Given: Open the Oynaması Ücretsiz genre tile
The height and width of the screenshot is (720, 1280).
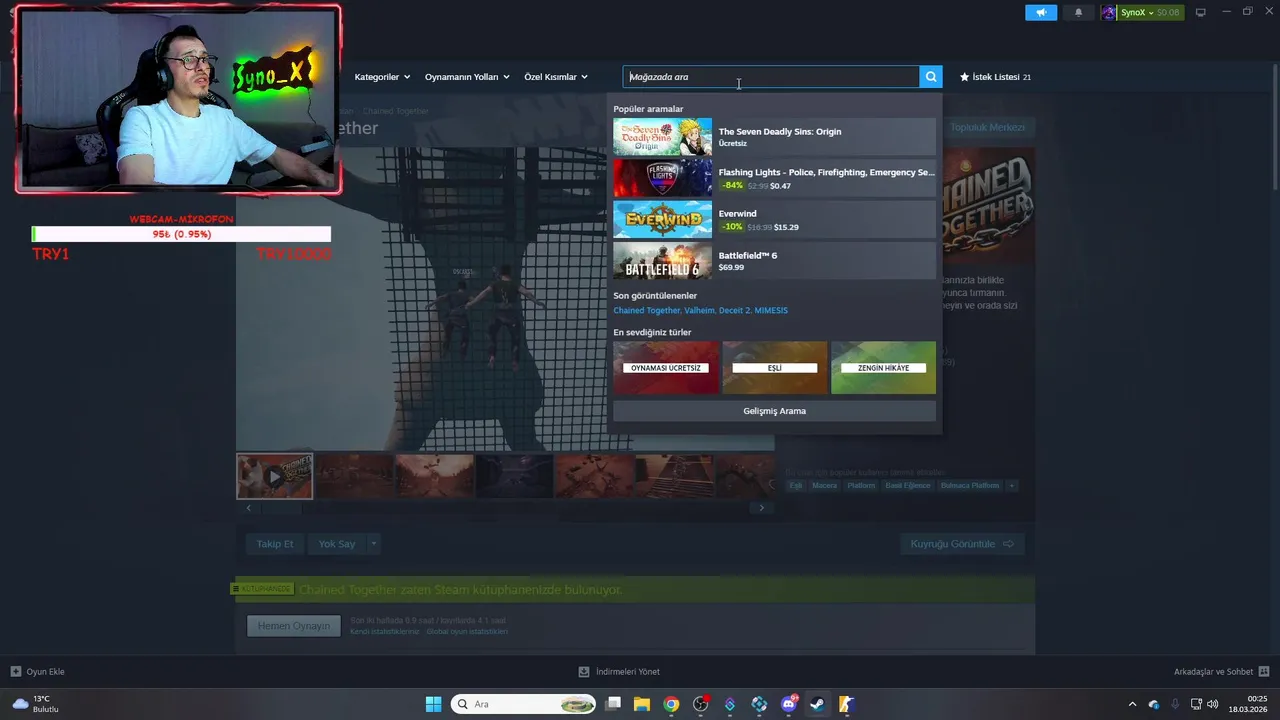Looking at the screenshot, I should click(666, 367).
